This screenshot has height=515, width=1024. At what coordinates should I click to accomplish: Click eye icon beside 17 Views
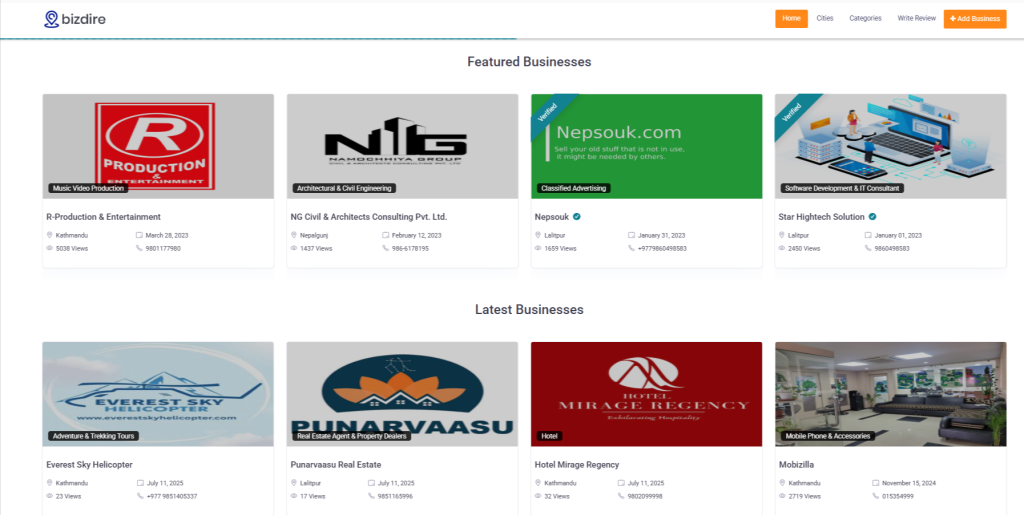294,497
